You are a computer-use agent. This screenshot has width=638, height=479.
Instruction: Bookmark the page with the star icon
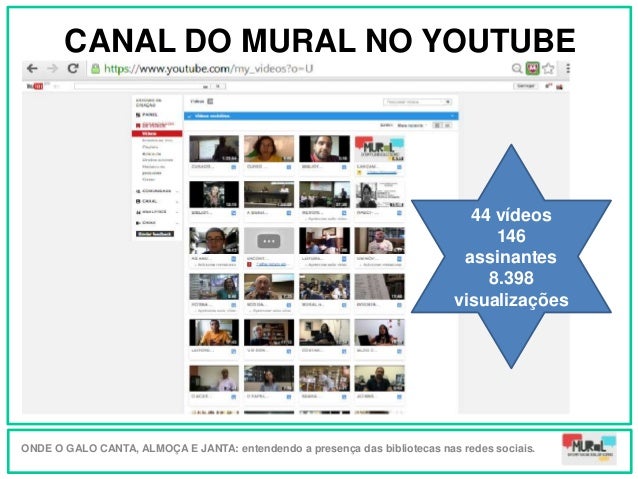point(548,68)
